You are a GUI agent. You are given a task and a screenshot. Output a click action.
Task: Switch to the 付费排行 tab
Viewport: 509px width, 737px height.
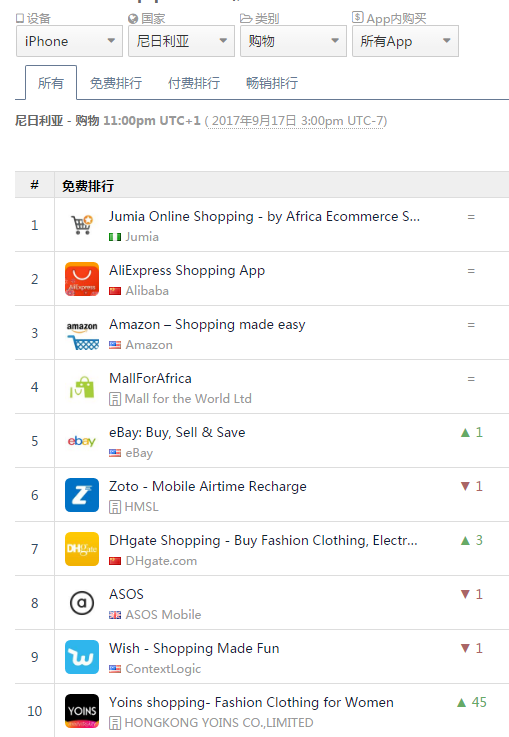(194, 83)
